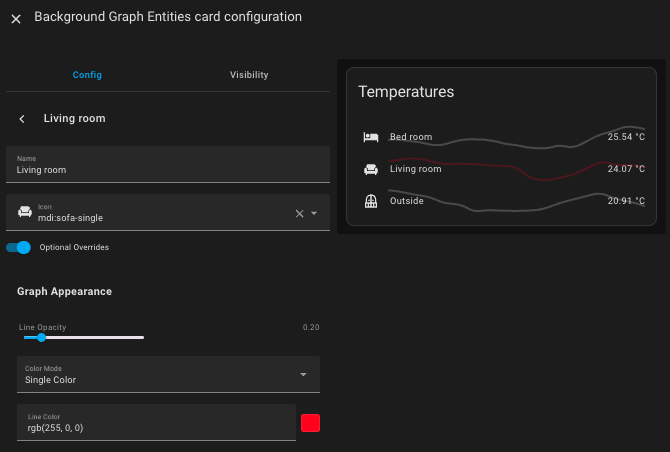Click the Bed room bed icon
Viewport: 670px width, 452px height.
[371, 137]
